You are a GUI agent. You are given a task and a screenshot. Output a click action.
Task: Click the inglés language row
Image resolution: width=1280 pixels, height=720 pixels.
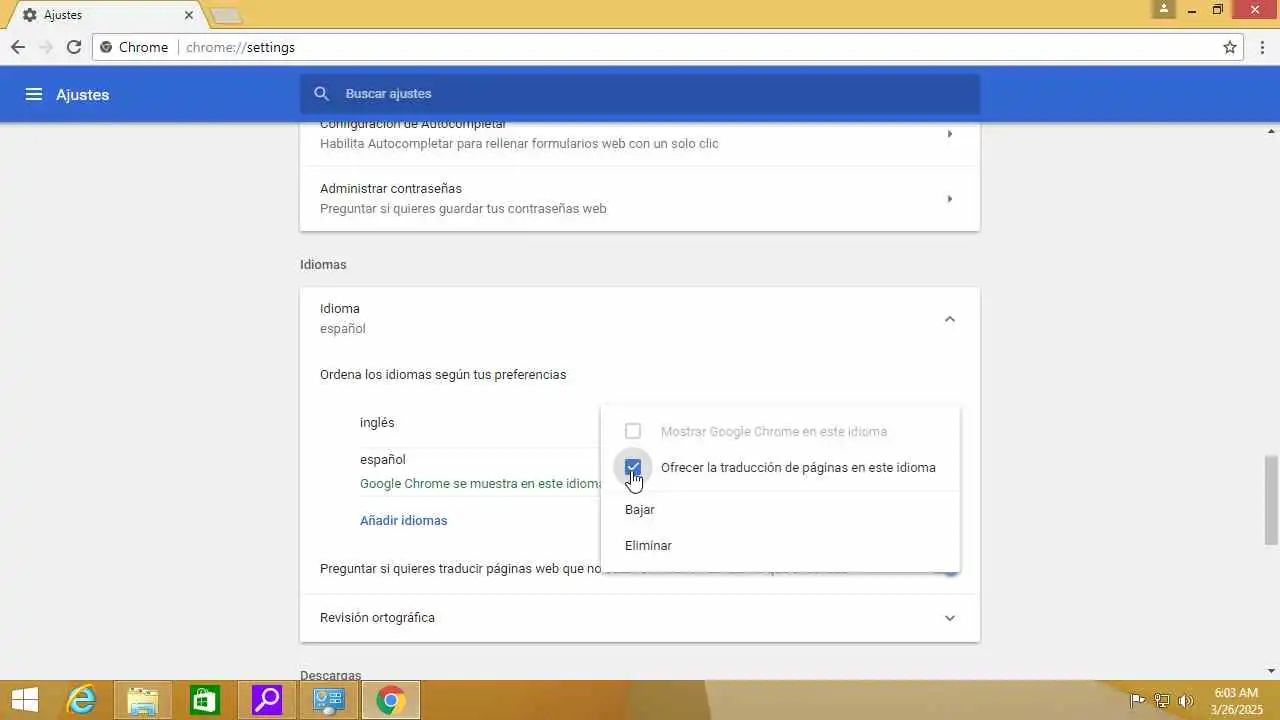pyautogui.click(x=377, y=423)
